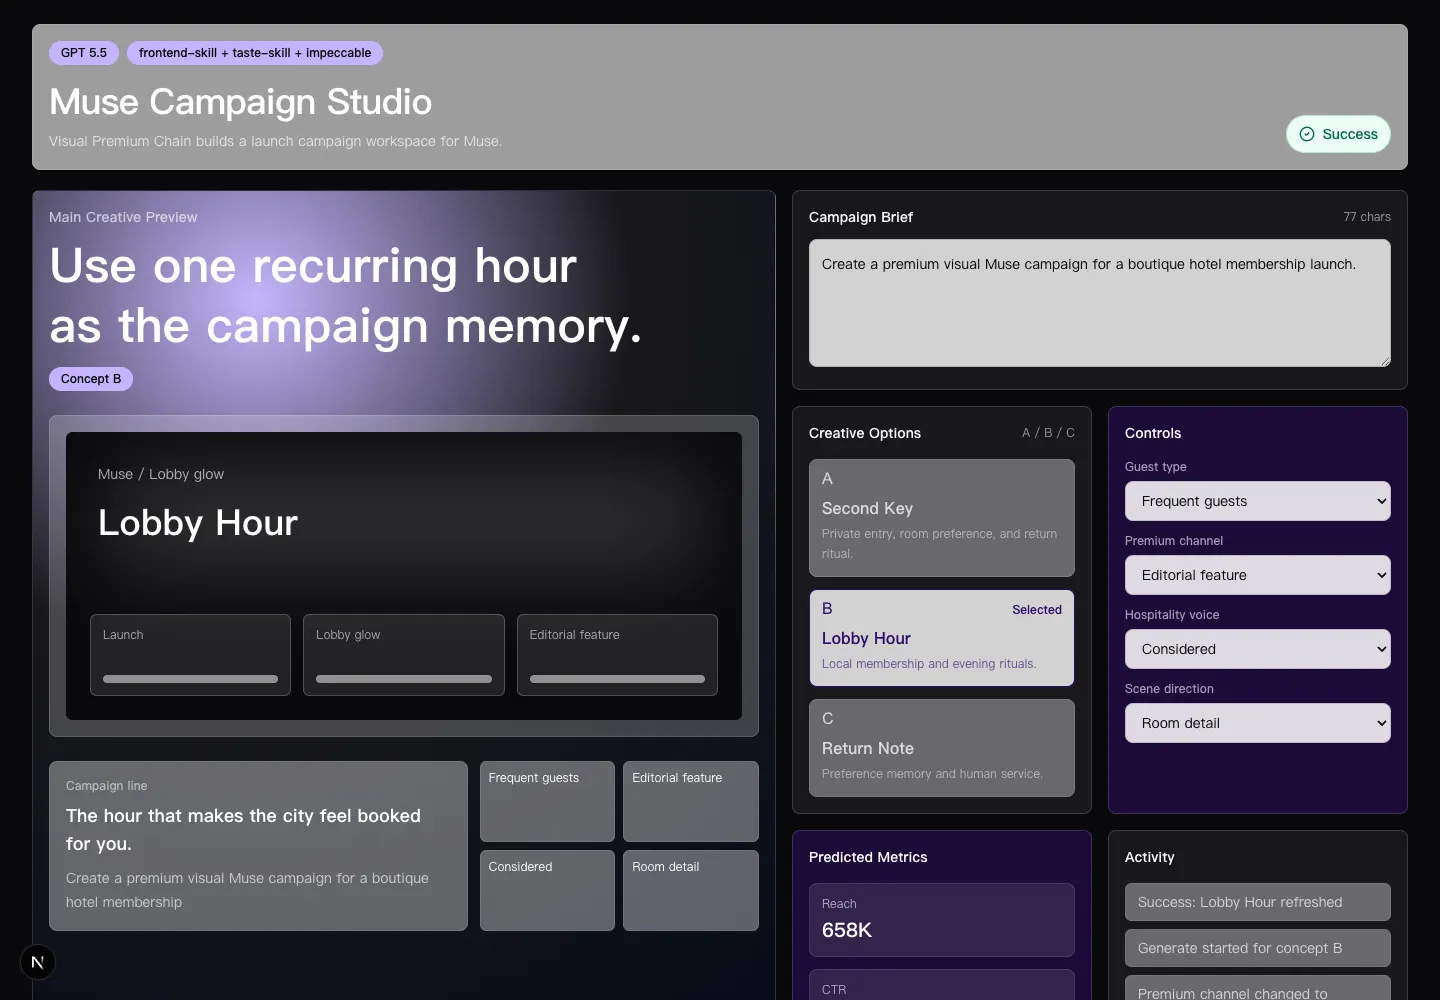Click the CTR metric card
Viewport: 1440px width, 1000px height.
(942, 985)
